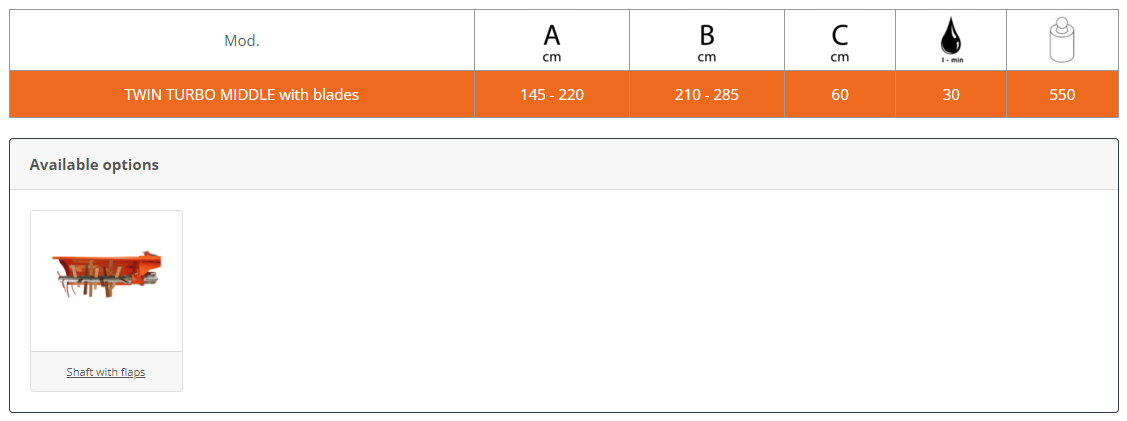Image resolution: width=1127 pixels, height=421 pixels.
Task: Click the black oil drop icon
Action: (951, 37)
